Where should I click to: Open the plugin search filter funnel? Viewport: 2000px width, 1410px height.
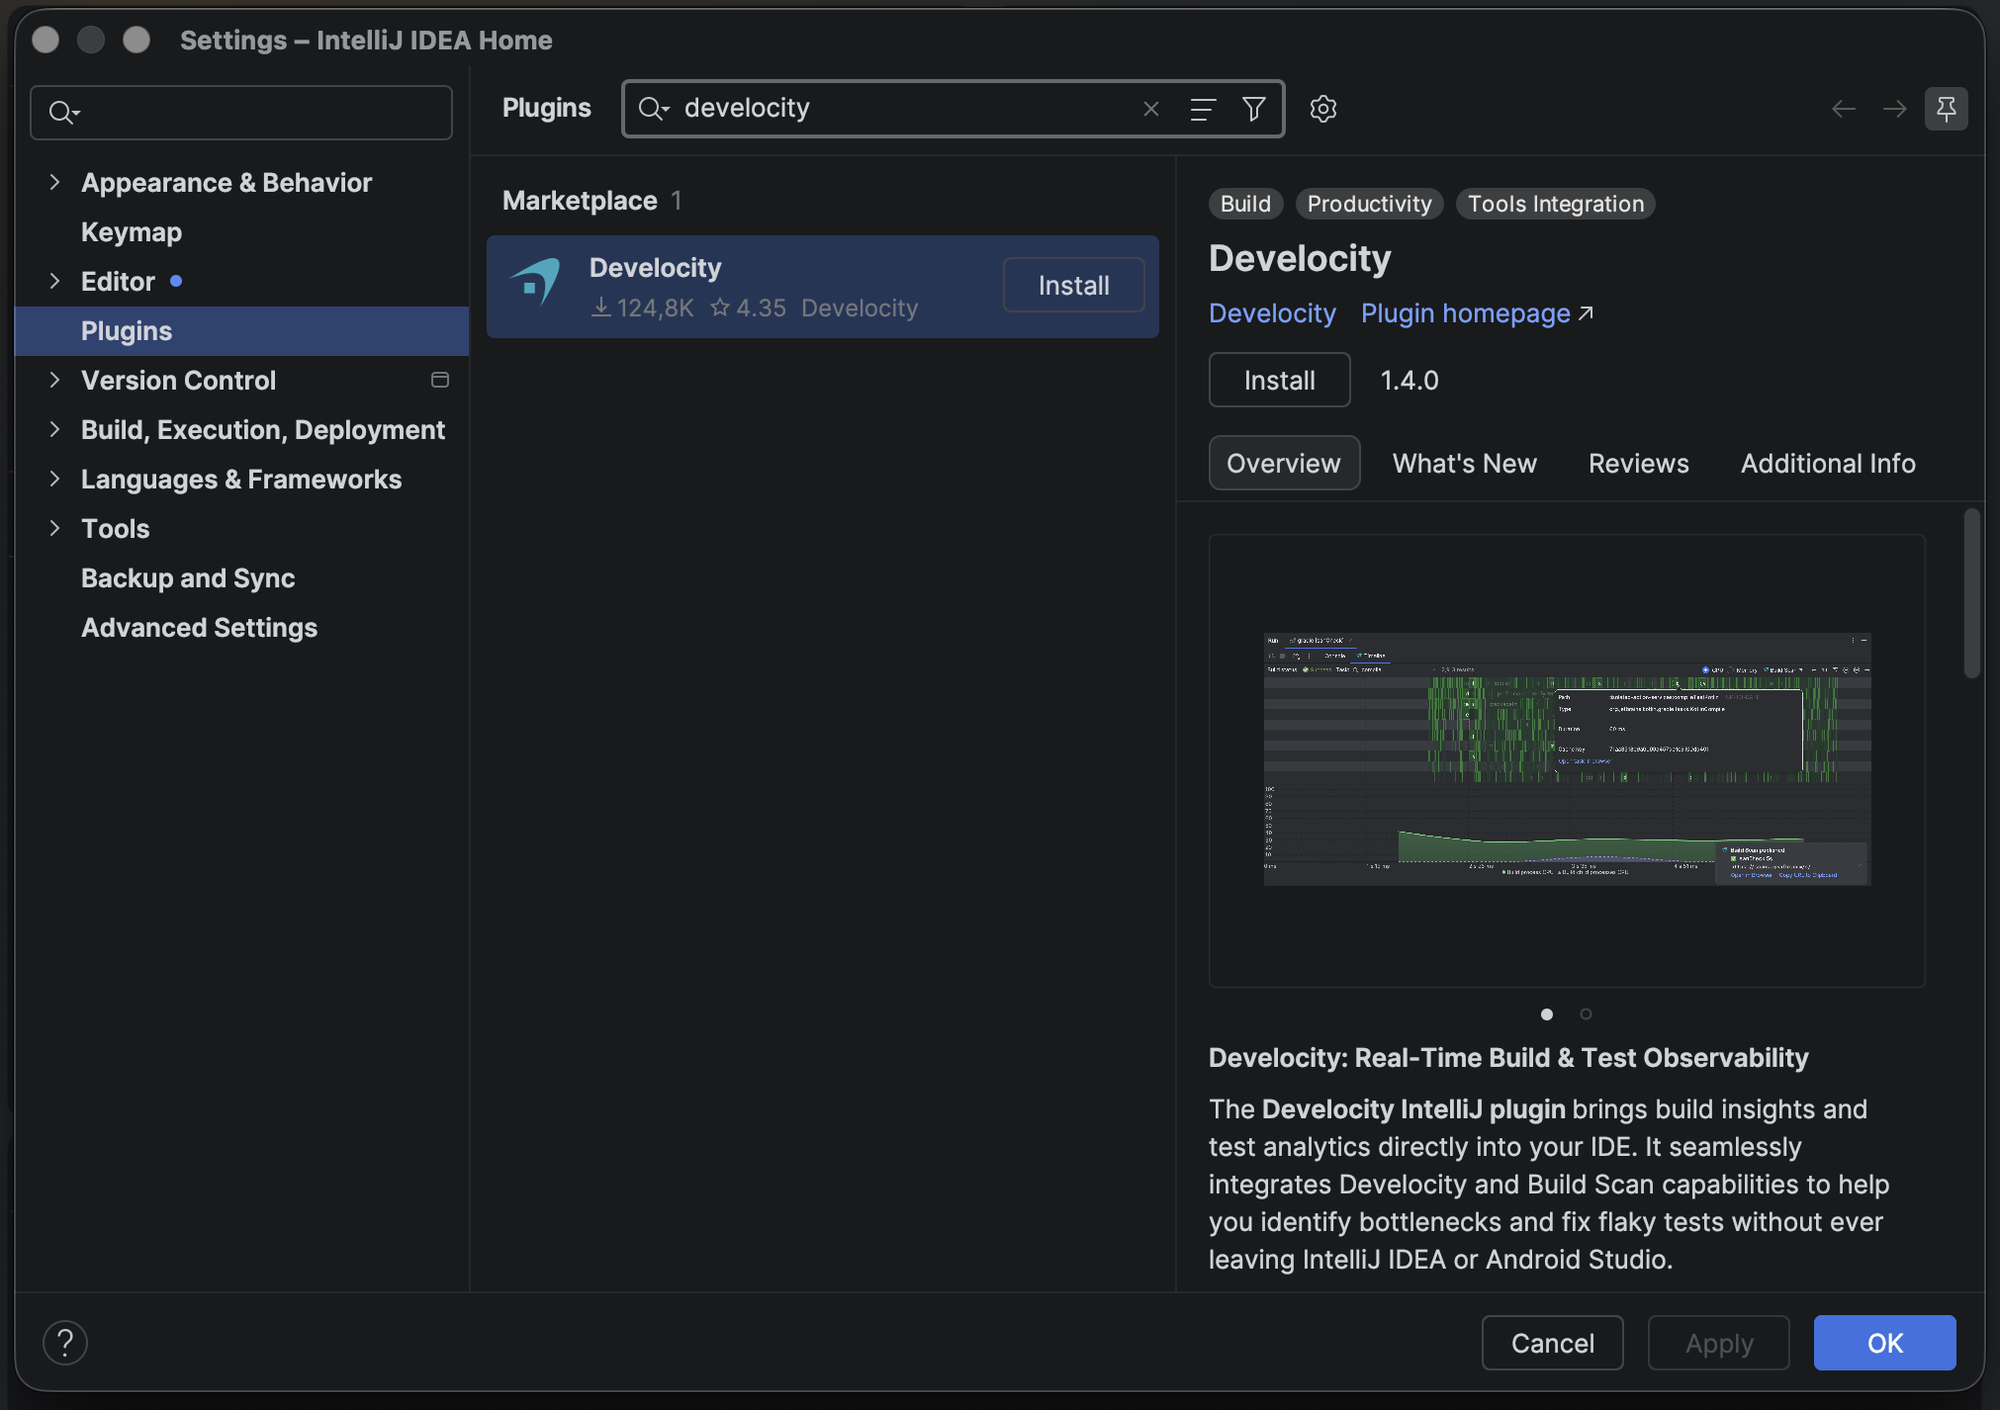pos(1254,108)
